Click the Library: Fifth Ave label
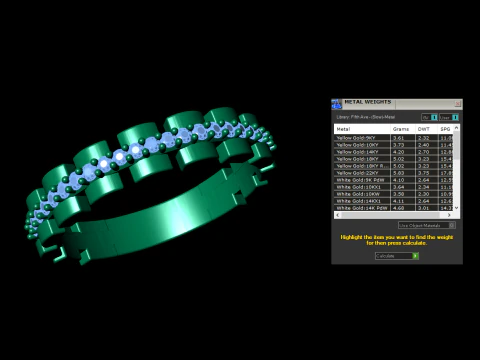 point(366,117)
